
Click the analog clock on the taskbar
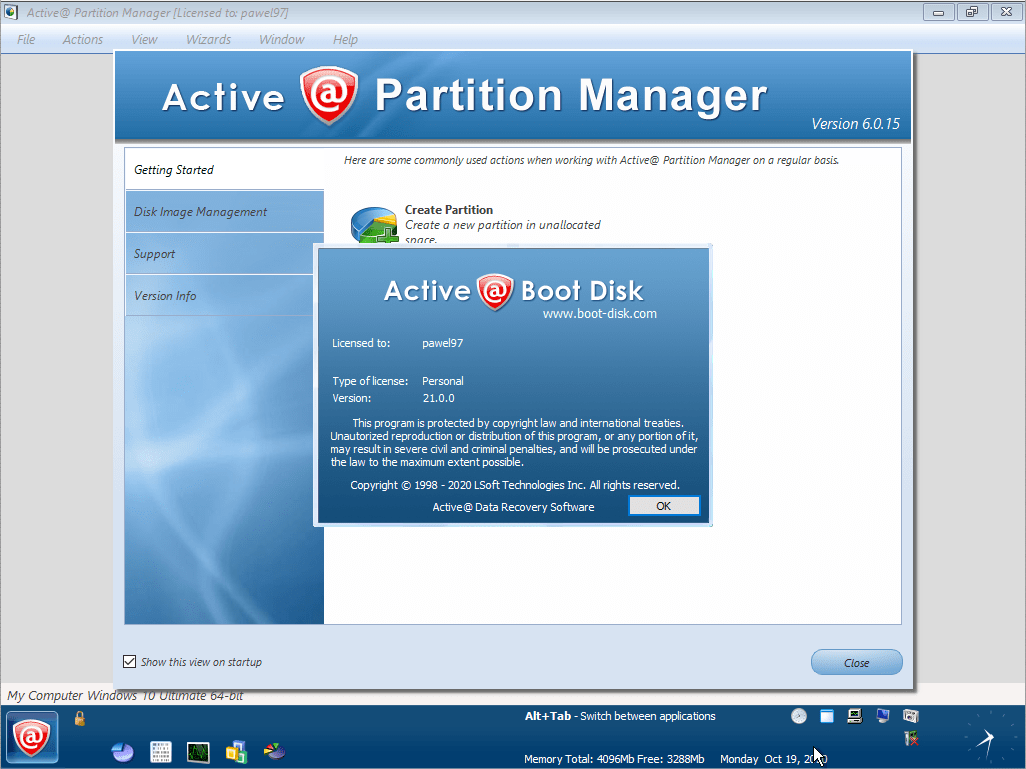point(987,738)
